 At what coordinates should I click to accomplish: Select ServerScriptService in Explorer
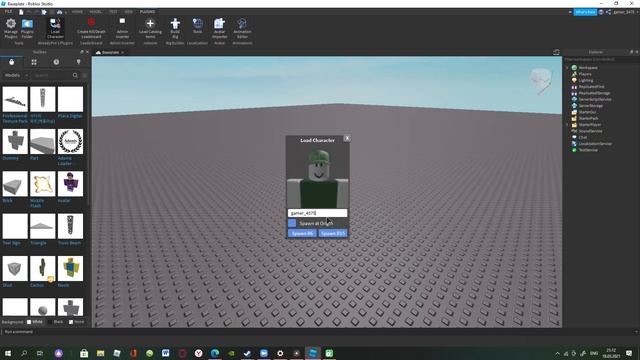tap(595, 99)
